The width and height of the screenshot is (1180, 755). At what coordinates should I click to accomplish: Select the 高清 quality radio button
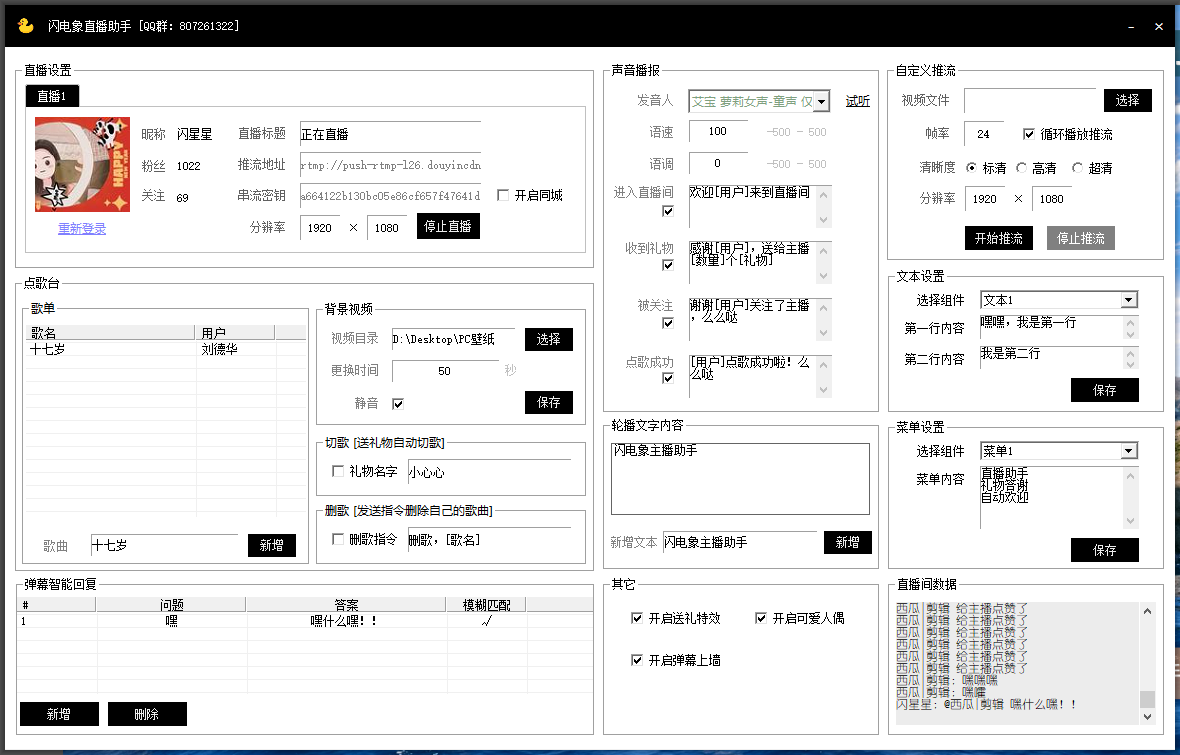pos(1022,168)
